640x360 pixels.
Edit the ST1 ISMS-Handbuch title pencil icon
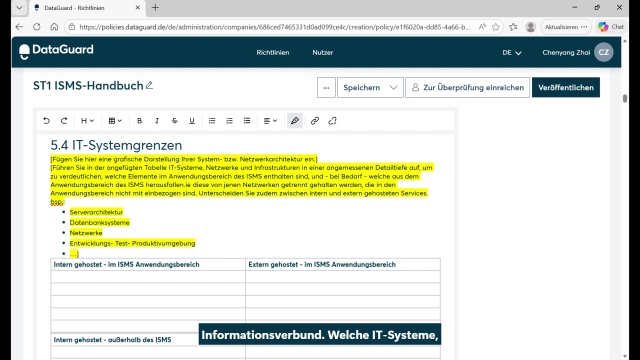[149, 85]
